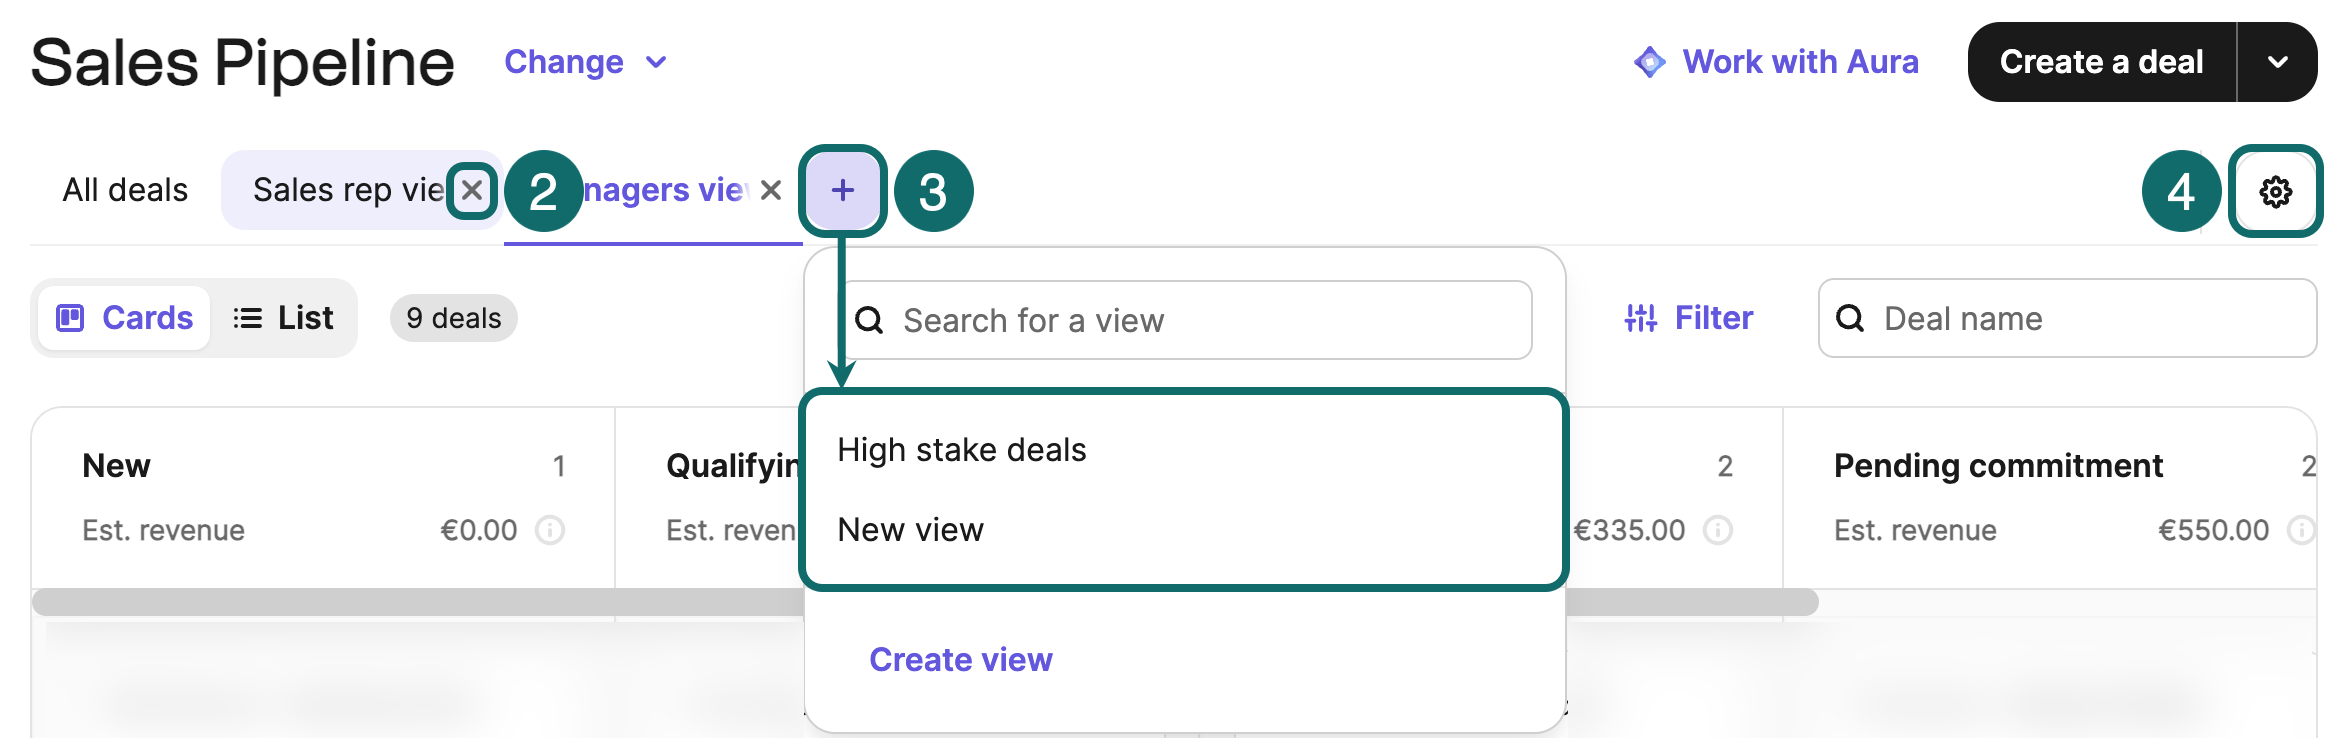This screenshot has height=738, width=2348.
Task: Click the Create a deal button
Action: [x=2100, y=61]
